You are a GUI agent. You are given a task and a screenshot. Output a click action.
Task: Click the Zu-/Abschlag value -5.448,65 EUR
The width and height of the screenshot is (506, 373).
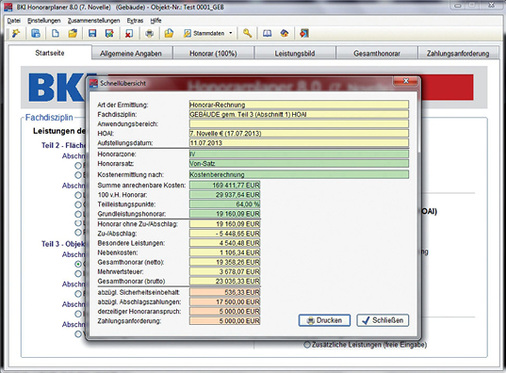point(225,234)
